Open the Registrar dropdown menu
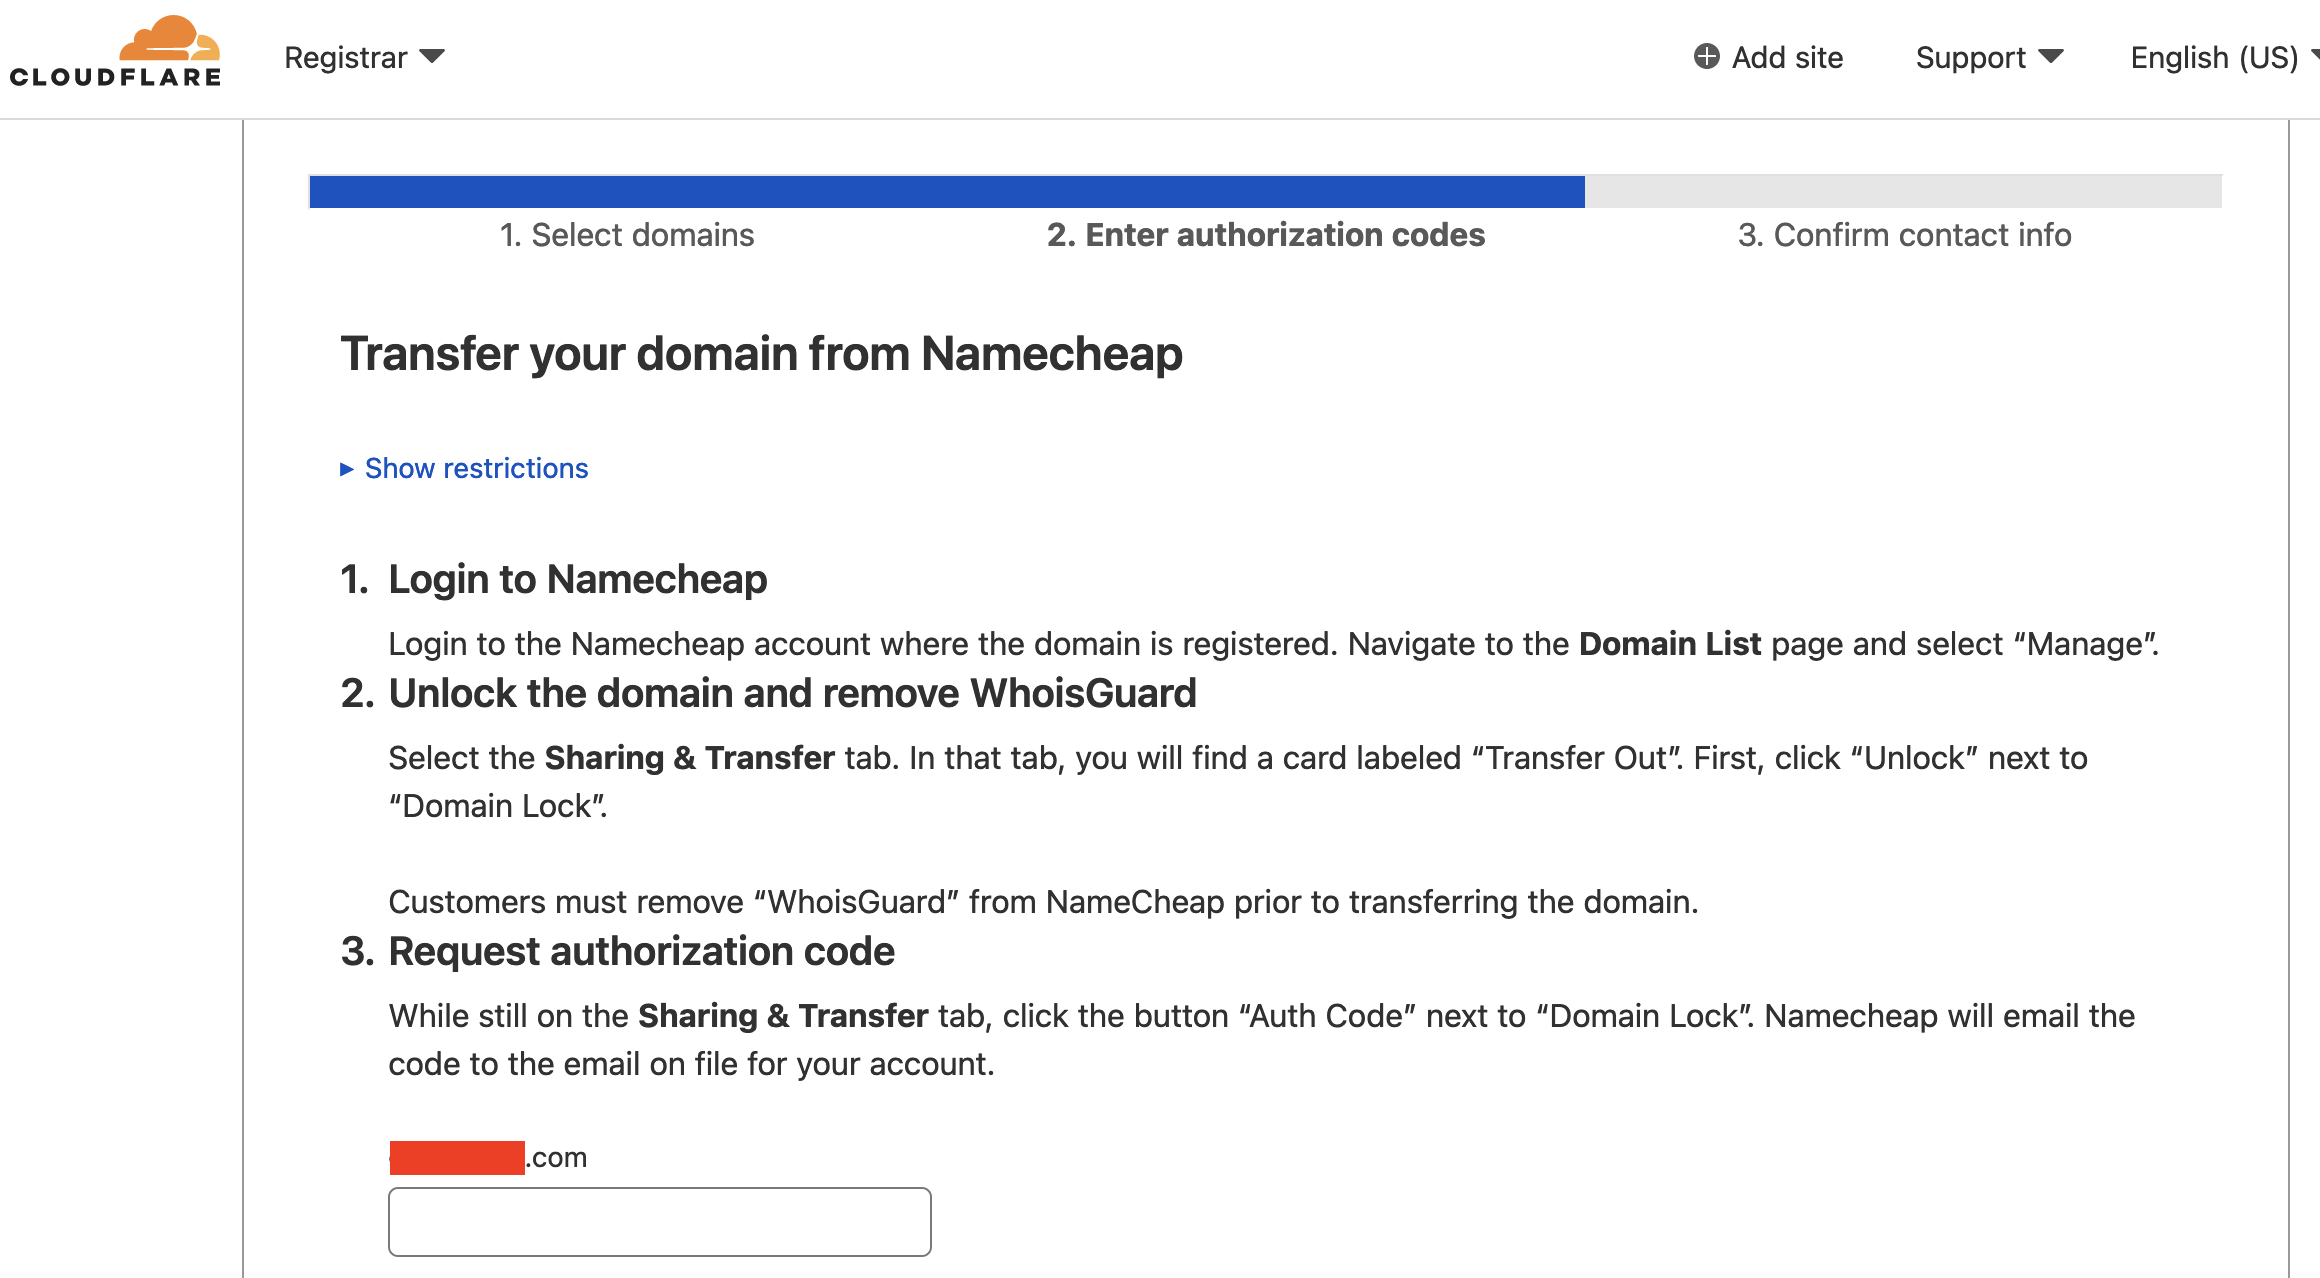The width and height of the screenshot is (2320, 1278). pyautogui.click(x=364, y=58)
